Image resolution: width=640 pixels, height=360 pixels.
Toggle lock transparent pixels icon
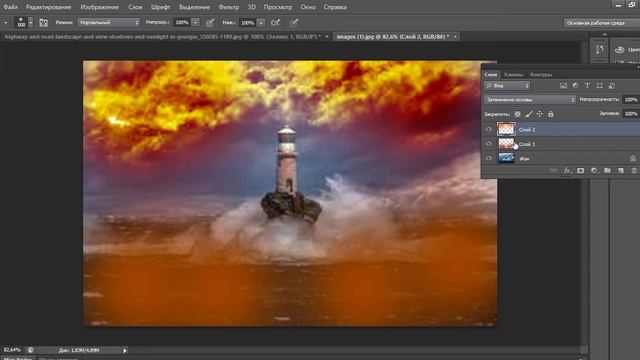point(517,114)
